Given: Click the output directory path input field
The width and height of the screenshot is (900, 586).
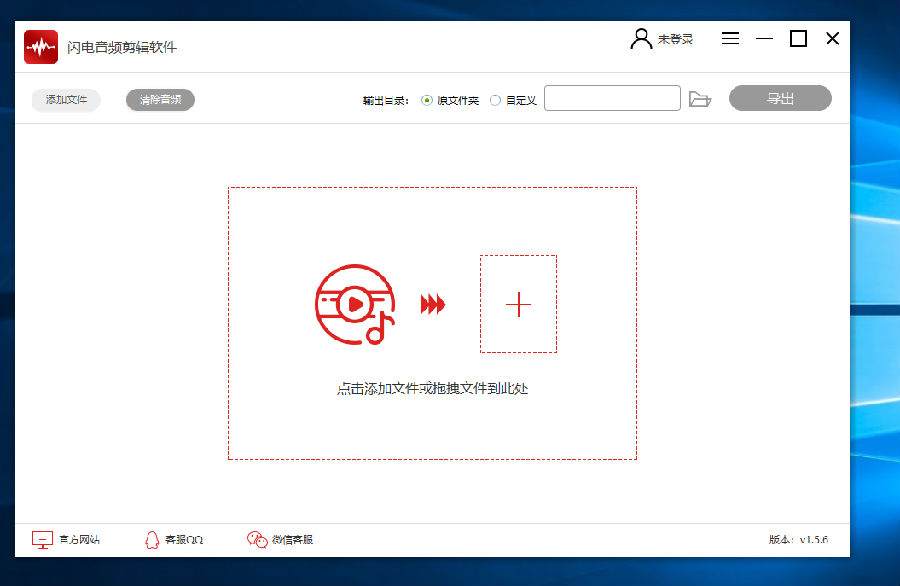Looking at the screenshot, I should tap(611, 98).
